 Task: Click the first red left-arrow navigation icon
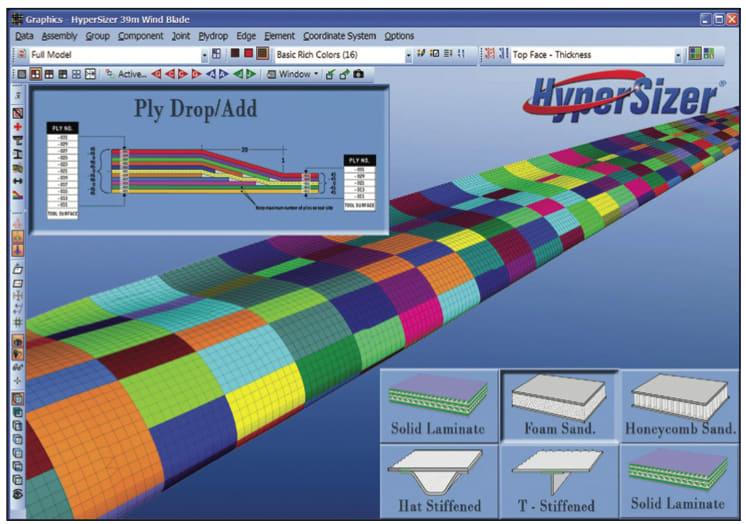[156, 74]
